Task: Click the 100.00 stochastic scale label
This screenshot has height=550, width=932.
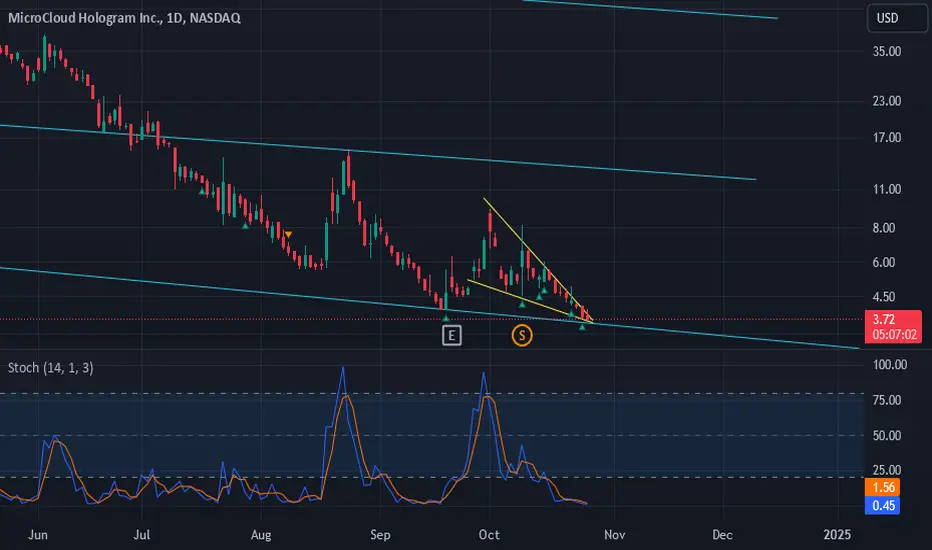Action: tap(890, 364)
